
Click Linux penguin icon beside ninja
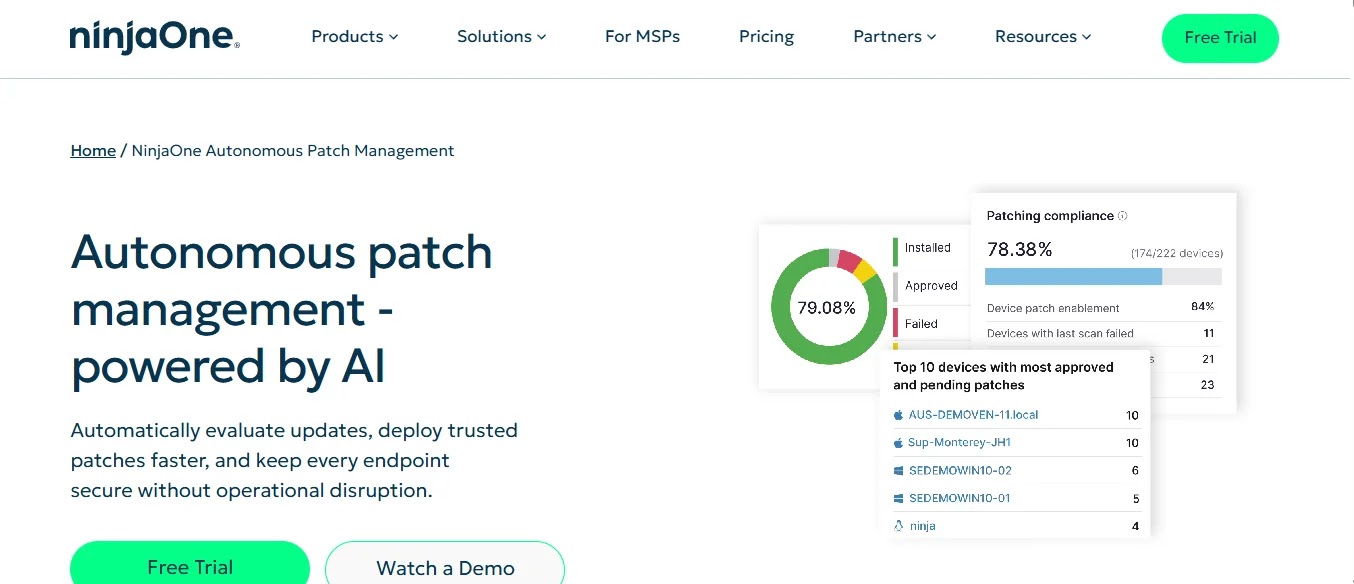click(x=898, y=526)
